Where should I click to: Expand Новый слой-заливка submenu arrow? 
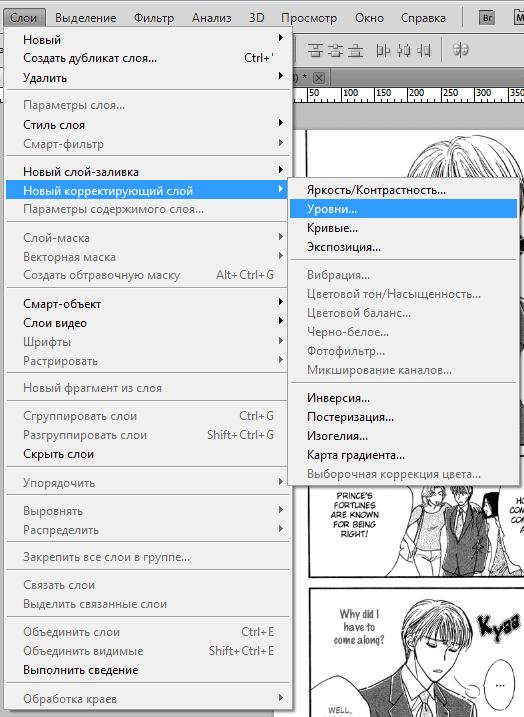(281, 170)
